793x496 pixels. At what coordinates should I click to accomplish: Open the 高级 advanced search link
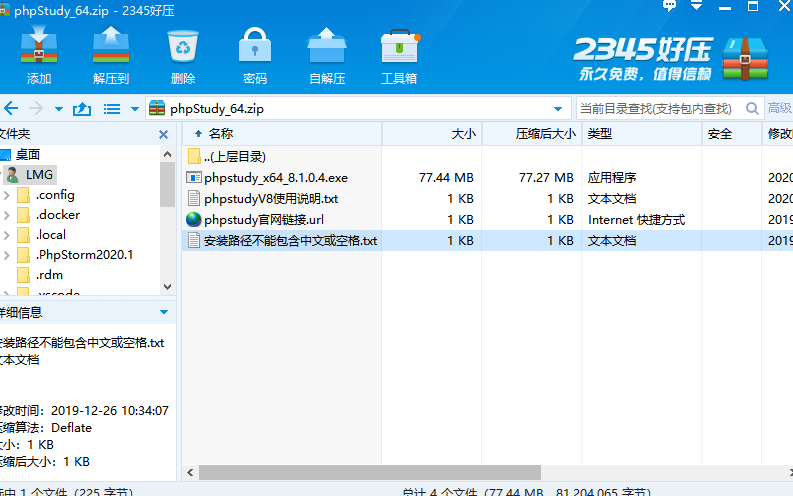click(x=780, y=108)
